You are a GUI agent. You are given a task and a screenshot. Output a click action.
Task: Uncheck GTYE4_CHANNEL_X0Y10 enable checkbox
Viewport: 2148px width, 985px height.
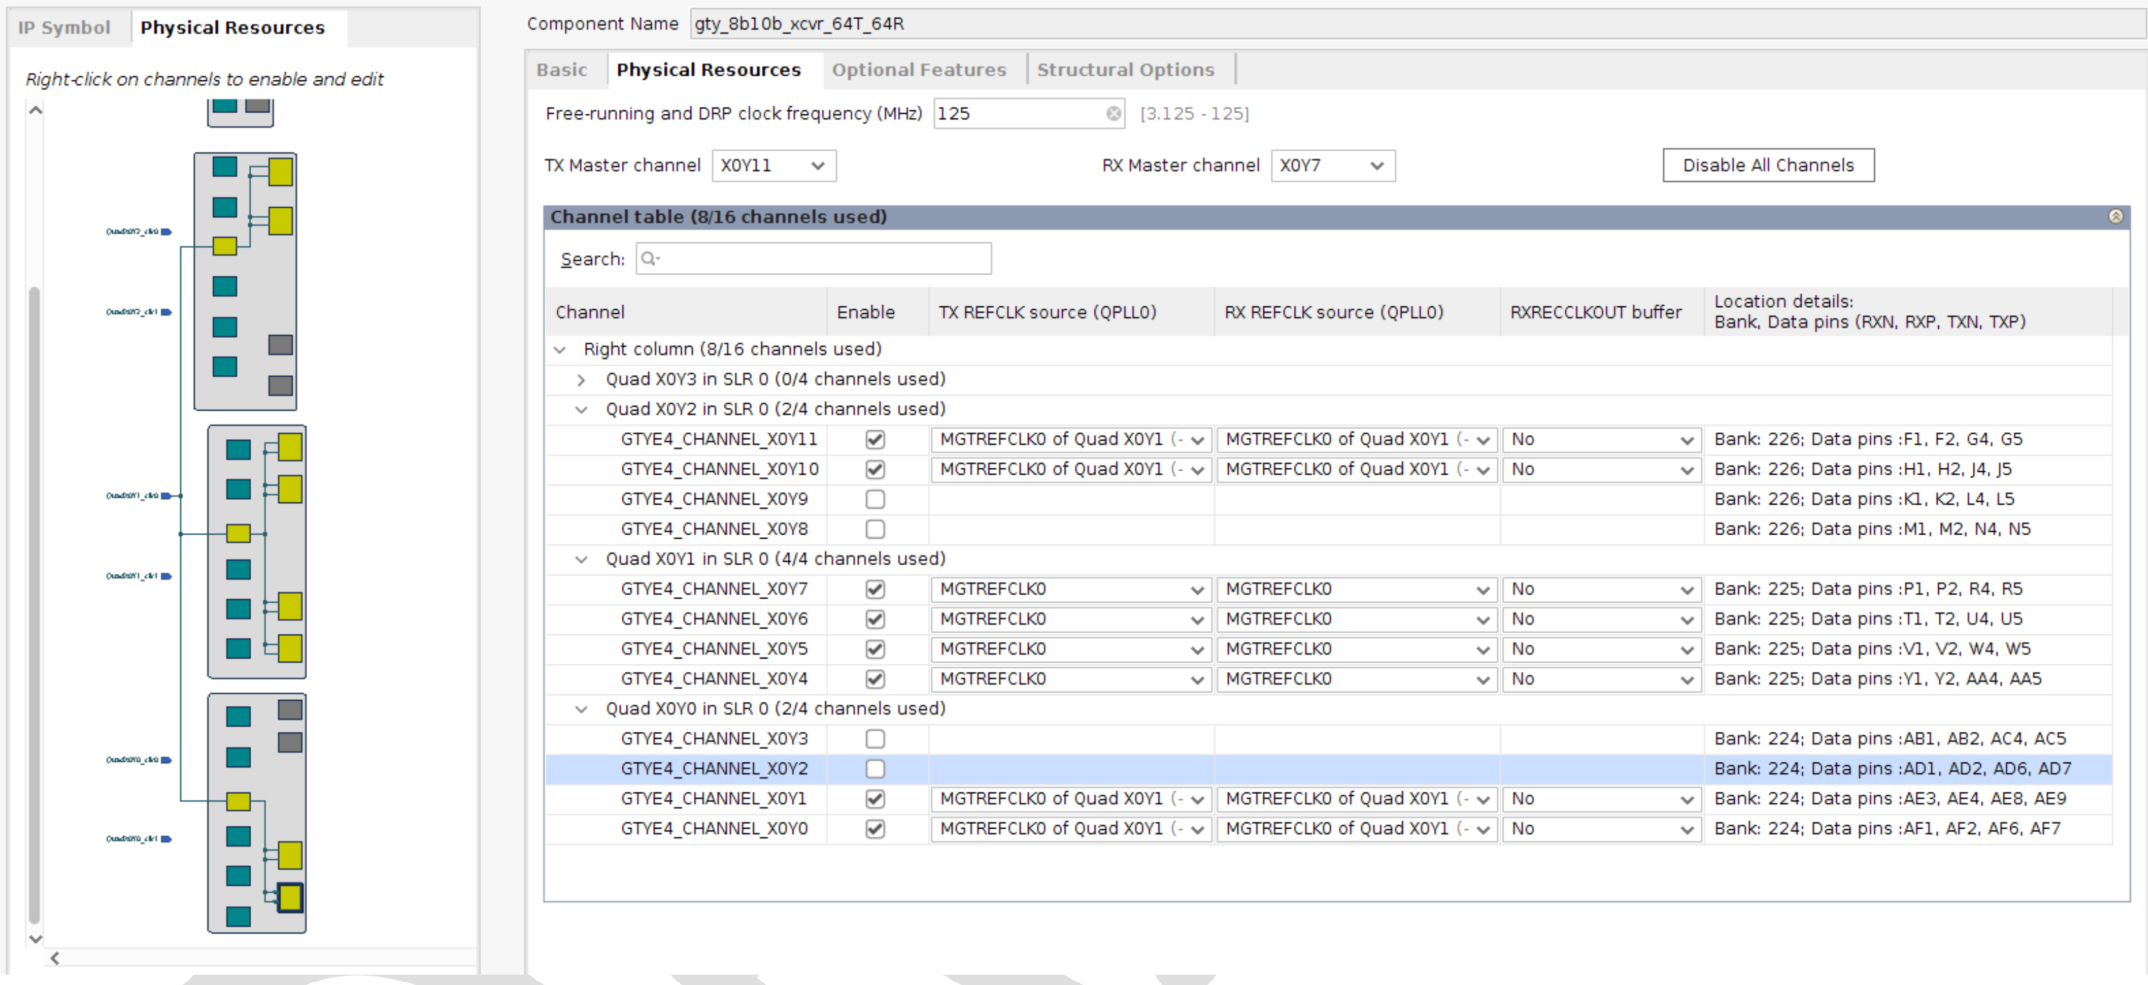875,469
